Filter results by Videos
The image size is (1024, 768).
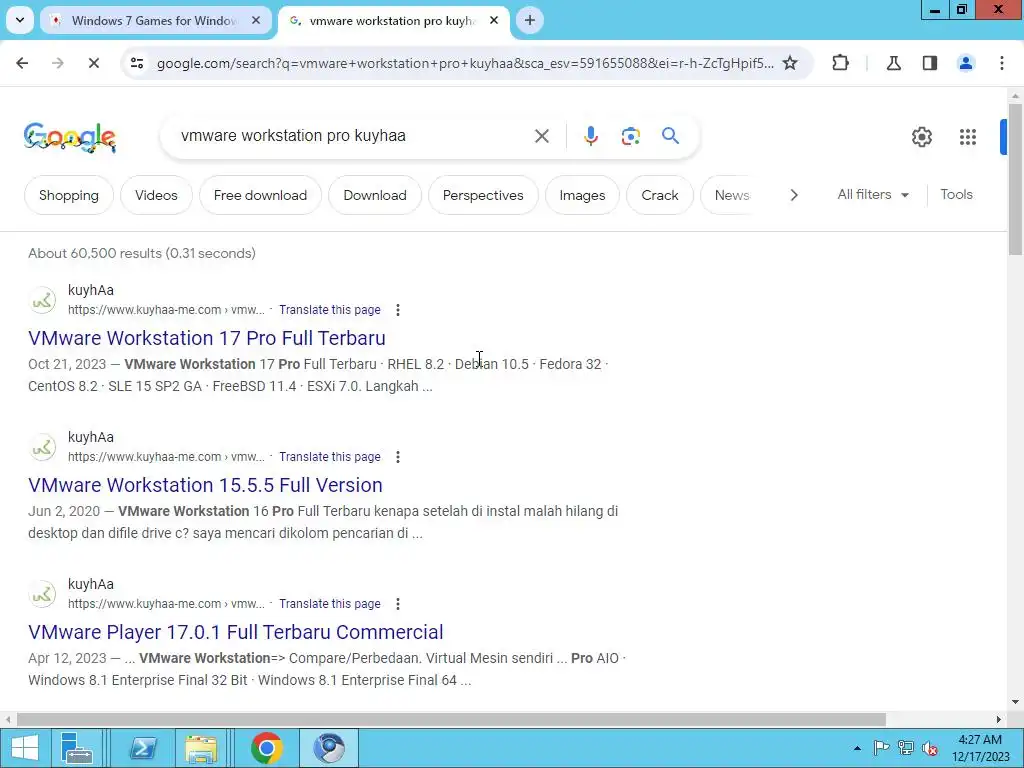(156, 195)
